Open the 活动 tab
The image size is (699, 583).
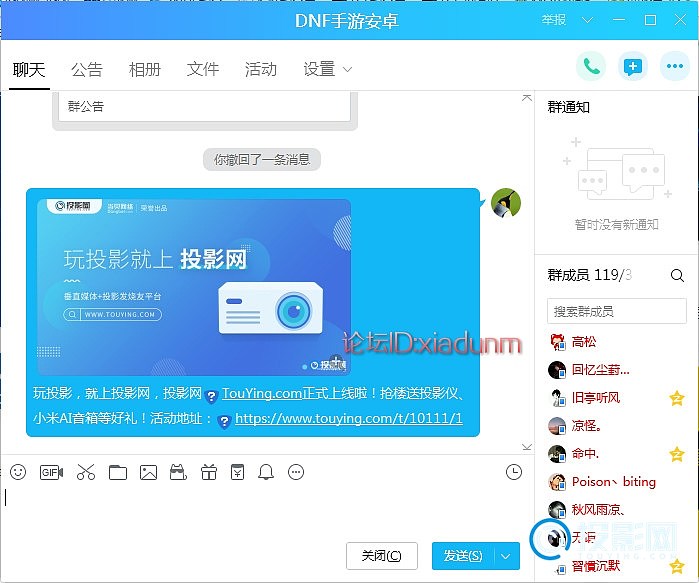[261, 70]
